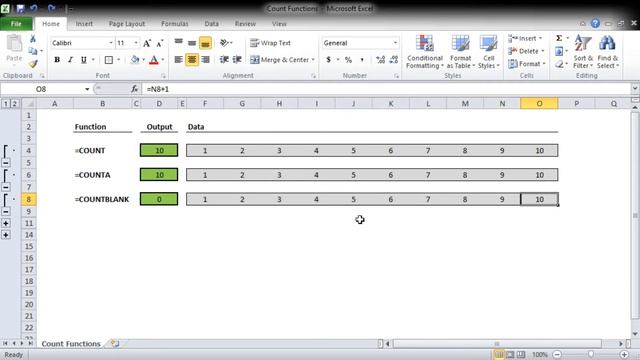This screenshot has height=360, width=640.
Task: Click the Cut scissors icon
Action: point(33,39)
